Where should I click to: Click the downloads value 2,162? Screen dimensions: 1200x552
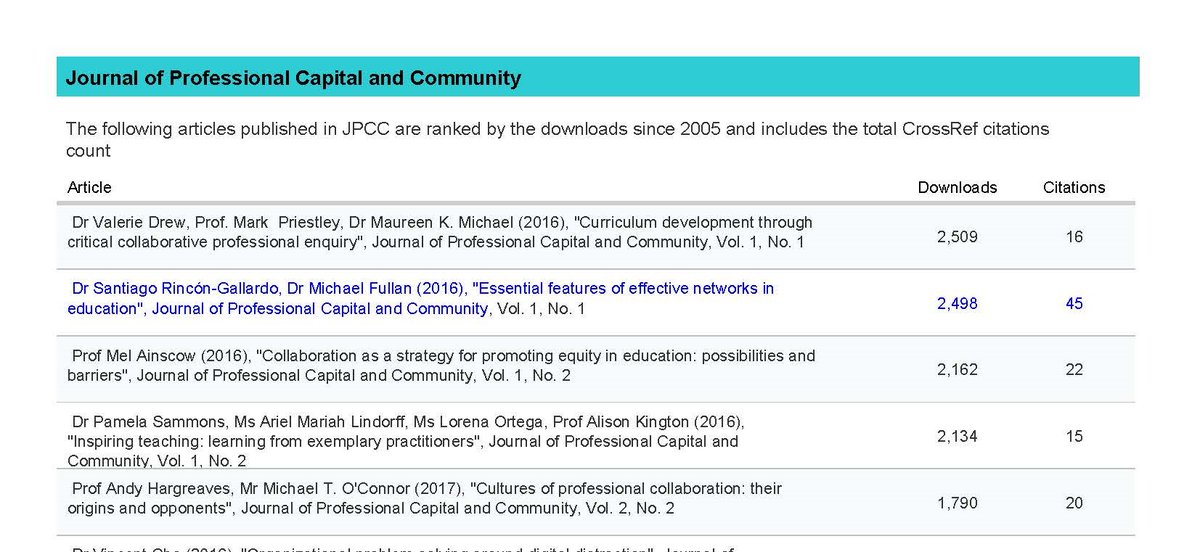coord(957,369)
